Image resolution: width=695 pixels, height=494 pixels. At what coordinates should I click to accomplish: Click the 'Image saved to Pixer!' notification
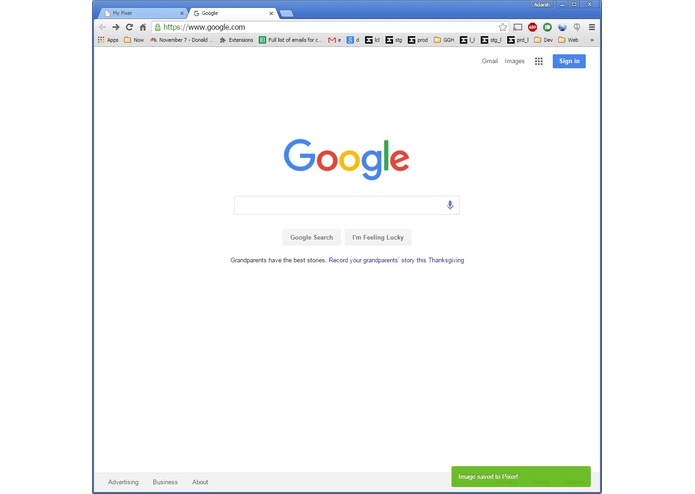pos(521,477)
